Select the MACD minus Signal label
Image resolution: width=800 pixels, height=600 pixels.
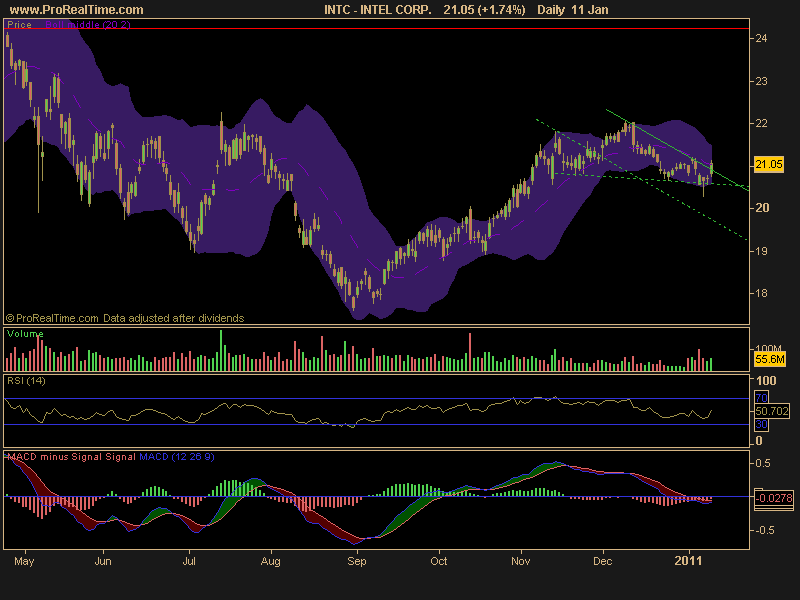pyautogui.click(x=55, y=457)
